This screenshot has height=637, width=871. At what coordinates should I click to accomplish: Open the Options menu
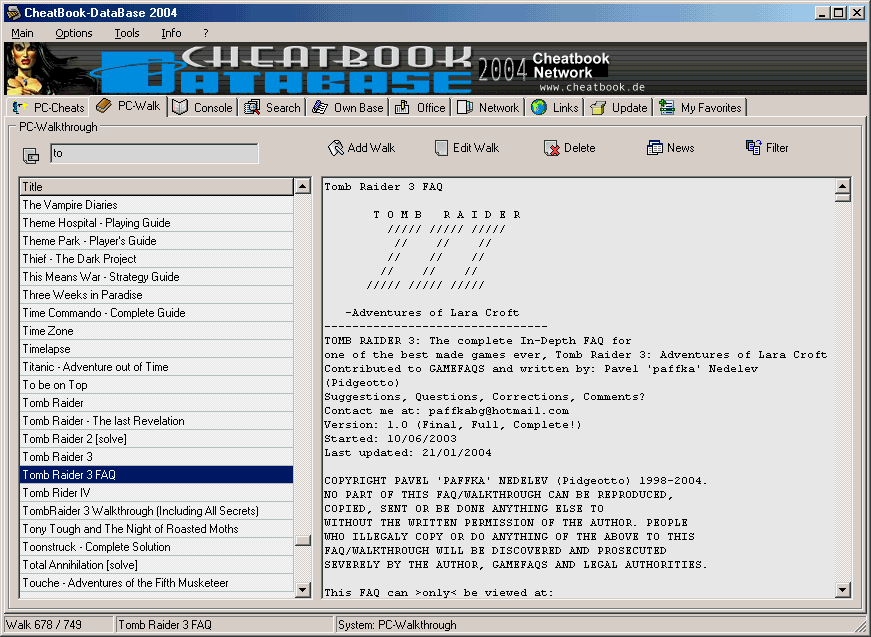[74, 33]
